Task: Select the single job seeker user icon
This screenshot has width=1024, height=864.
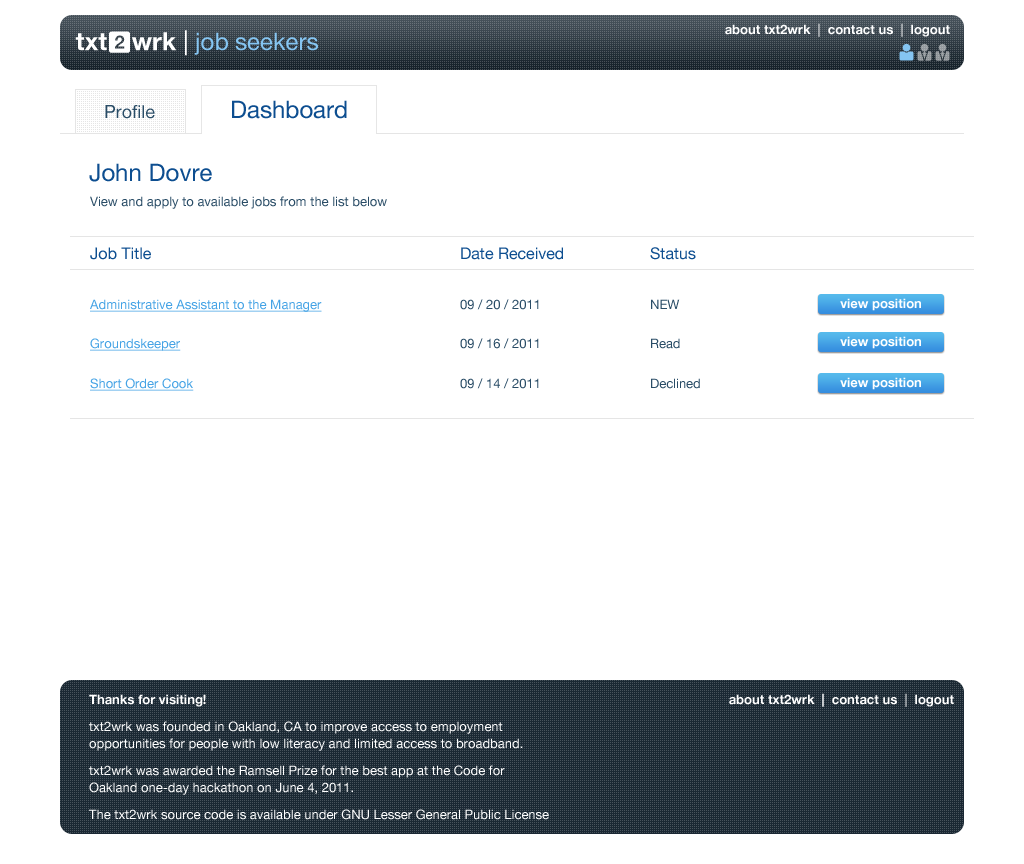Action: click(906, 53)
